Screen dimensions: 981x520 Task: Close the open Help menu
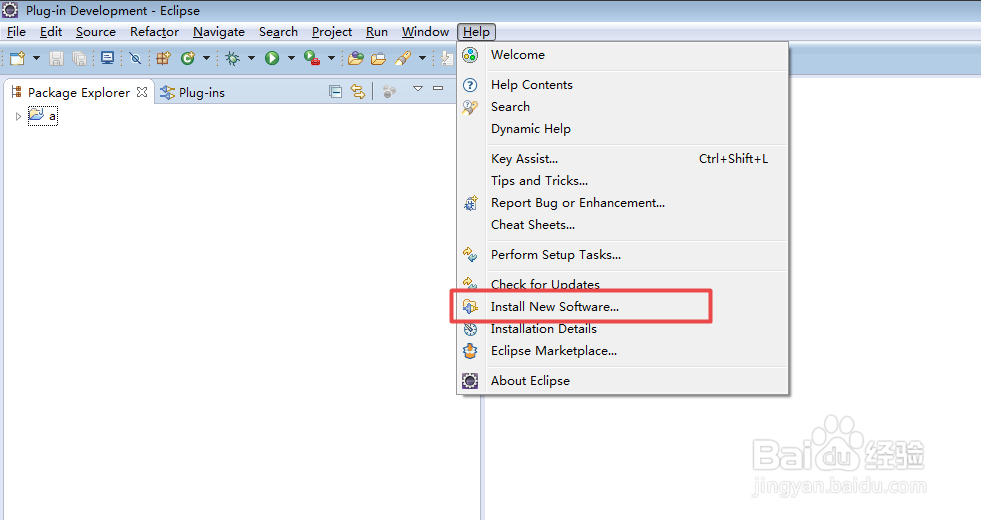point(476,32)
